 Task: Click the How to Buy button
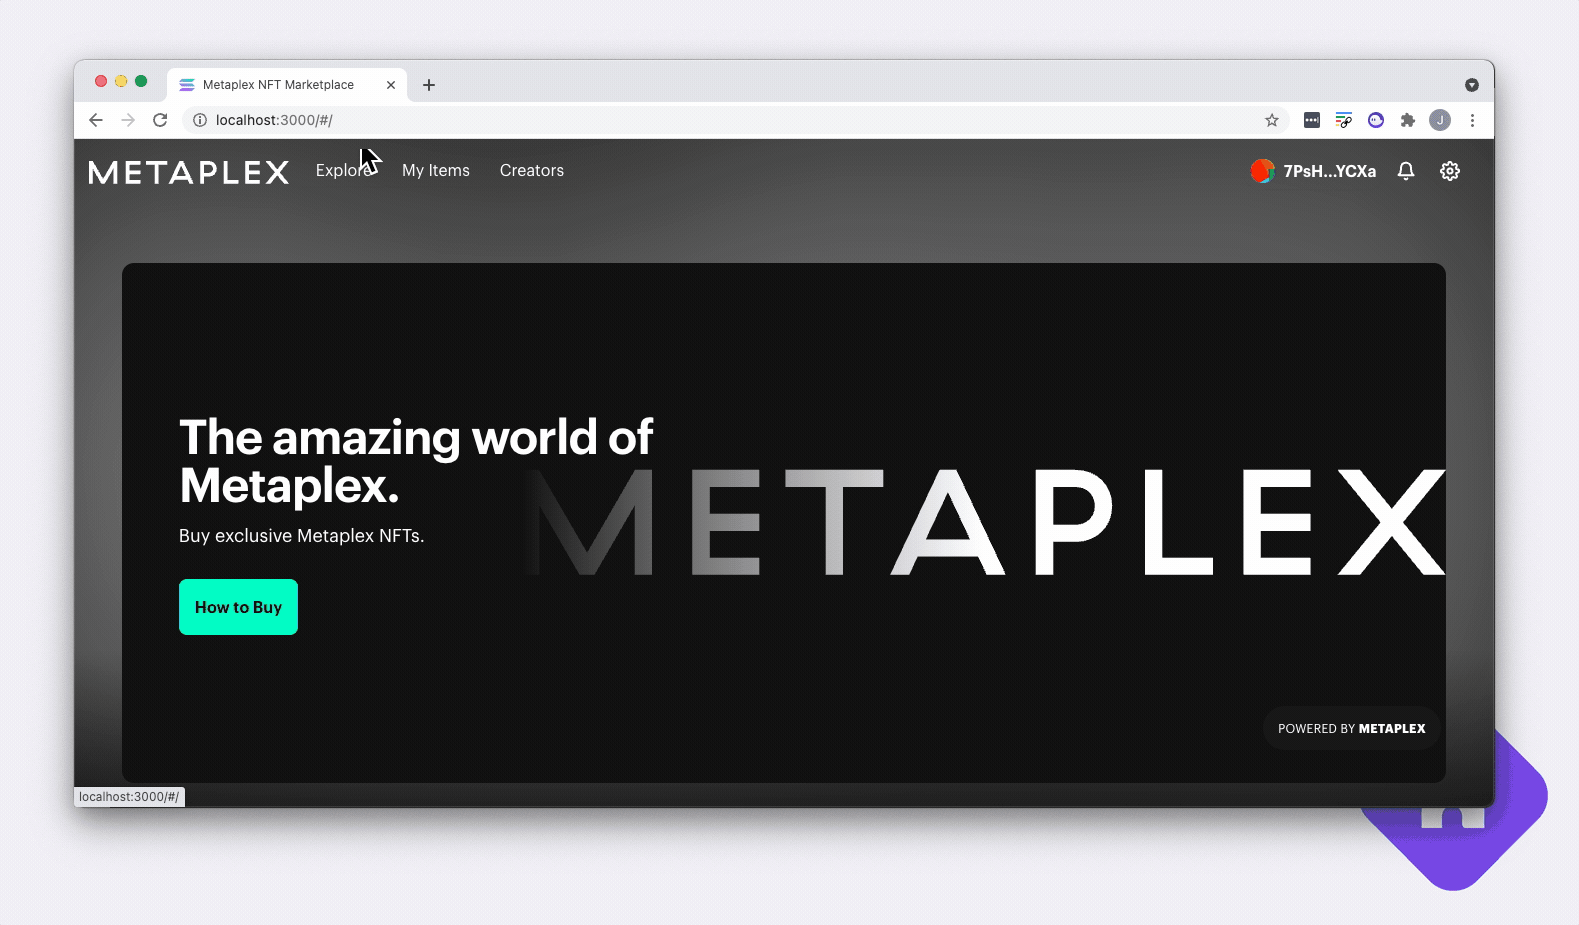pos(238,607)
